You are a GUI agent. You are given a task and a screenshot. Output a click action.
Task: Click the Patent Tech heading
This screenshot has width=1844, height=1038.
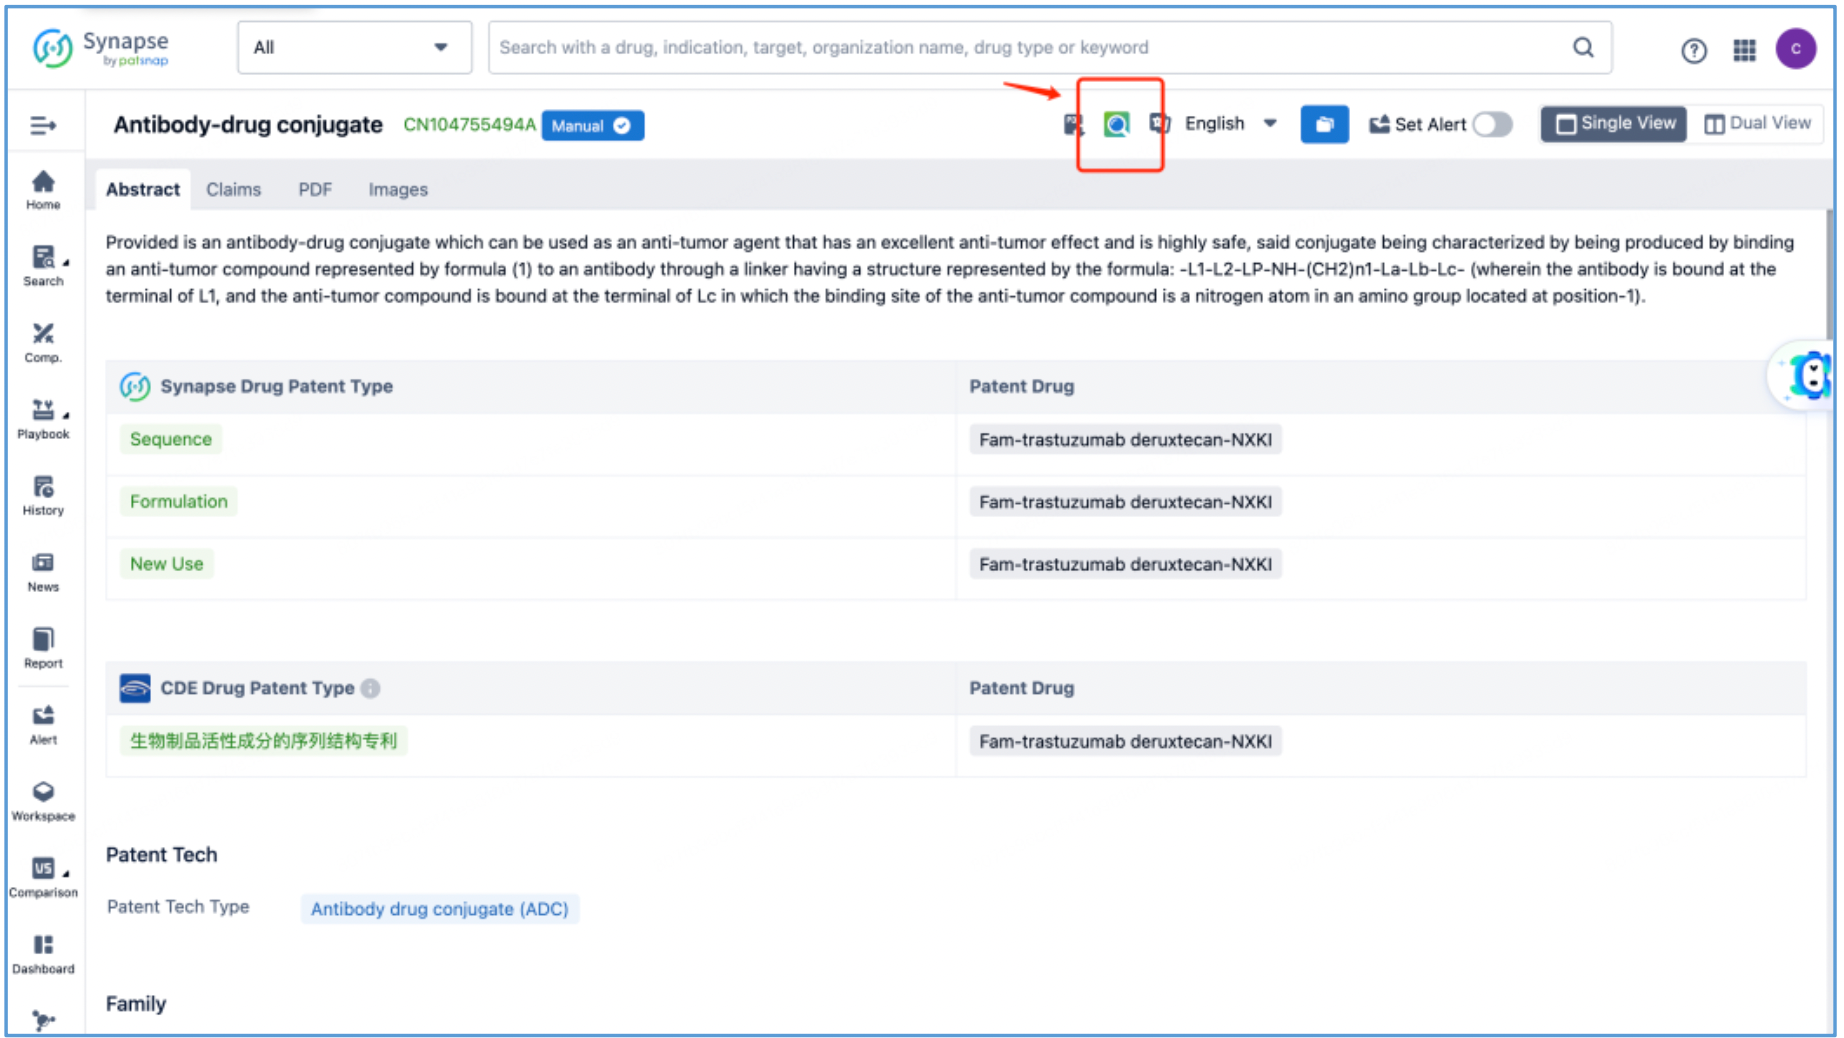[x=161, y=855]
